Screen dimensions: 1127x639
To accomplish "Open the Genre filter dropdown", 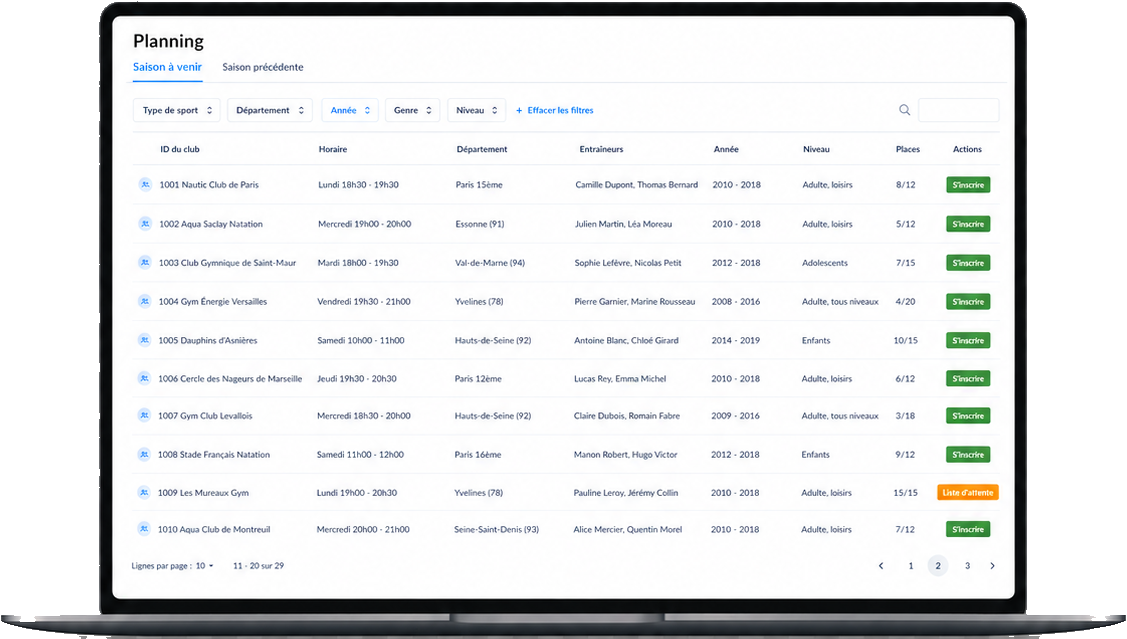I will click(x=413, y=110).
